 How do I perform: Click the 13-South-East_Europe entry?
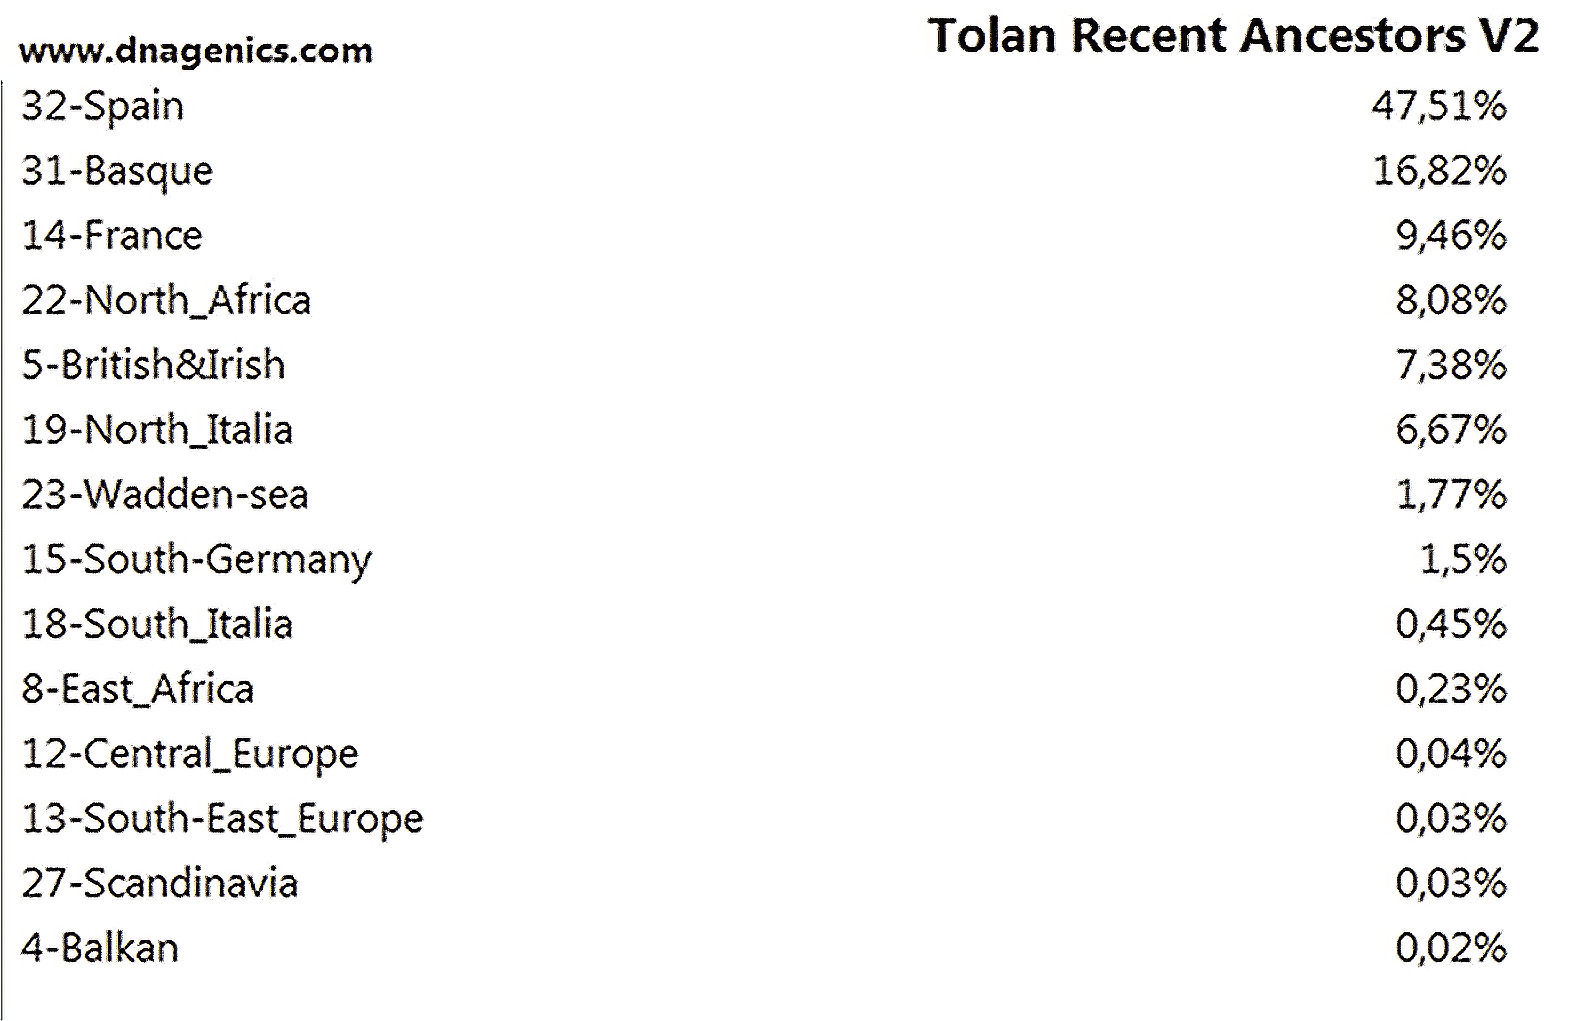[222, 819]
